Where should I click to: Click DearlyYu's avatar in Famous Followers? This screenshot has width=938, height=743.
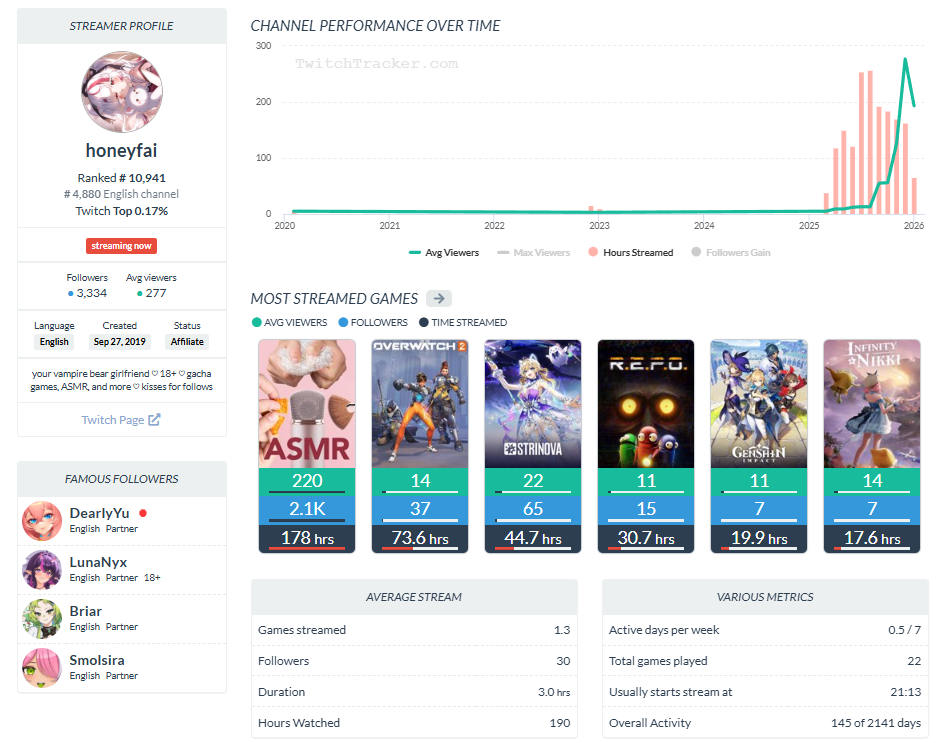pos(42,521)
